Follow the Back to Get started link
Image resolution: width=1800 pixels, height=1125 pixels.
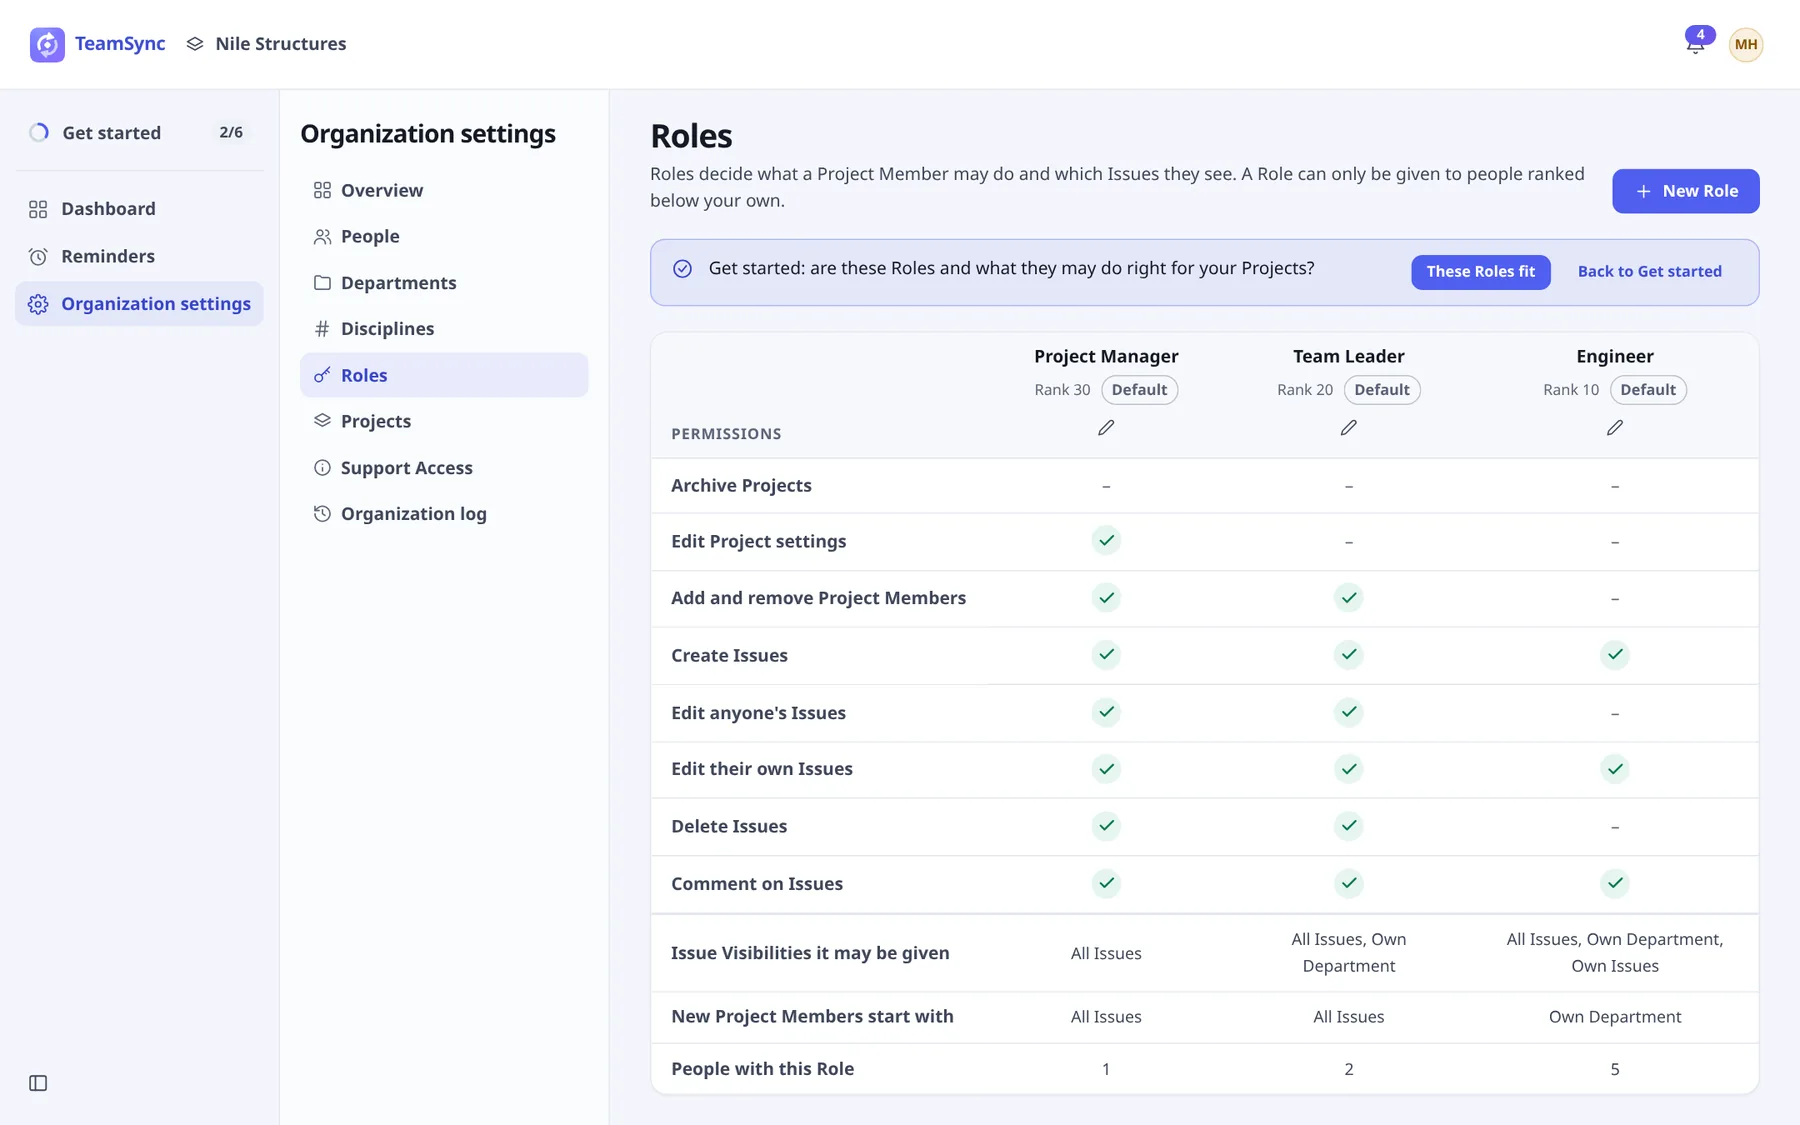(x=1649, y=272)
